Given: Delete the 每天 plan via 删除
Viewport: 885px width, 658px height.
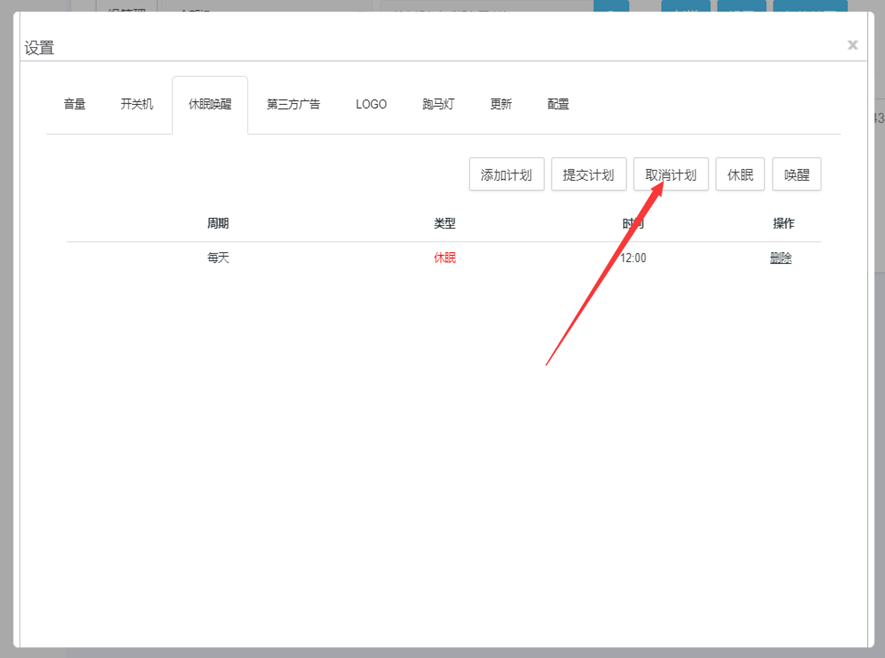Looking at the screenshot, I should [780, 258].
